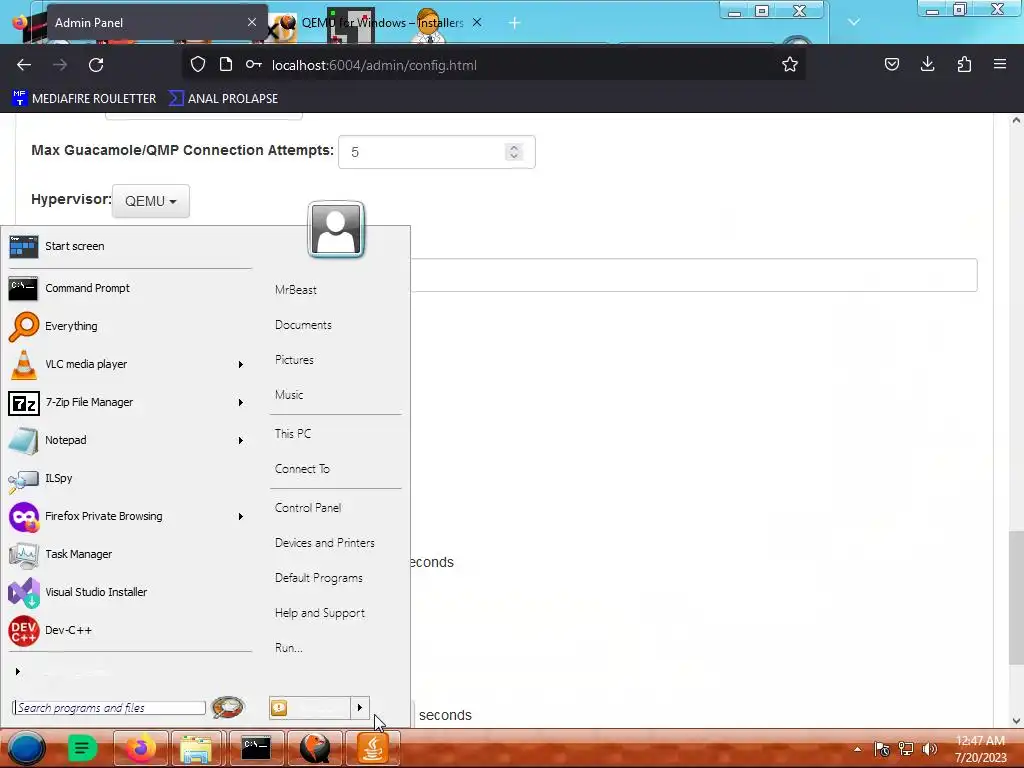Click the Start orb on taskbar

pyautogui.click(x=26, y=748)
